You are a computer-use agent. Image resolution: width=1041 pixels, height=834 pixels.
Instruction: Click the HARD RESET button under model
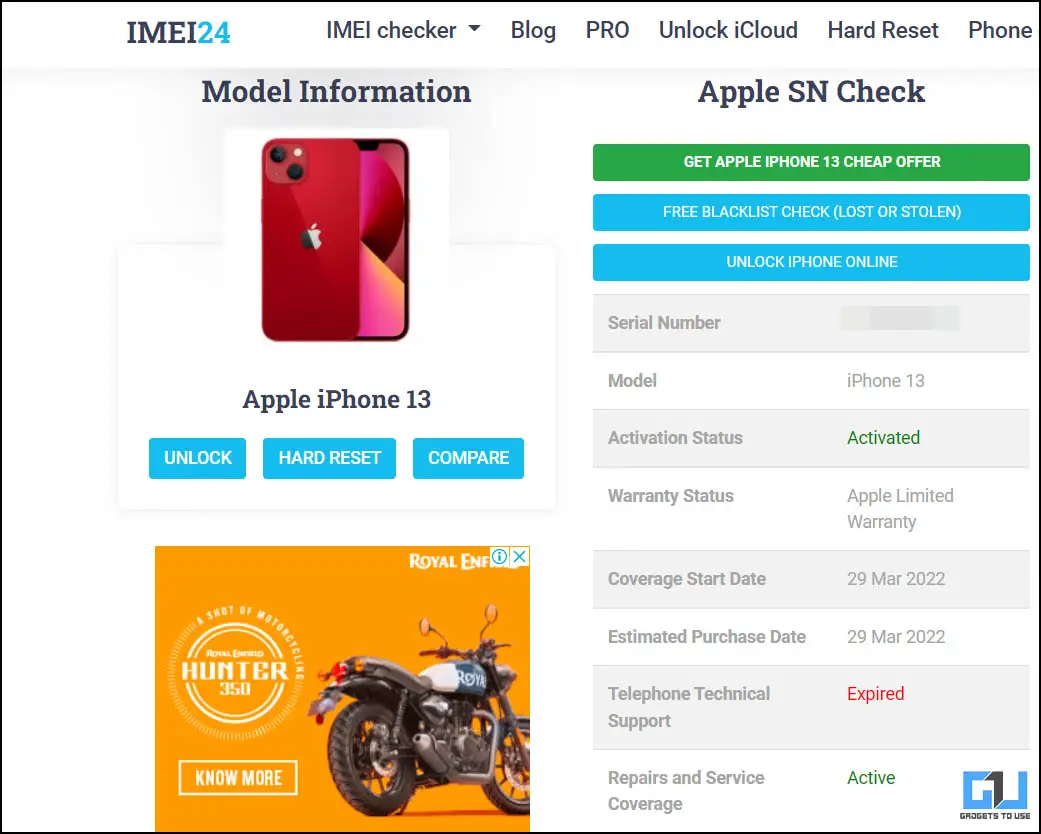point(329,458)
